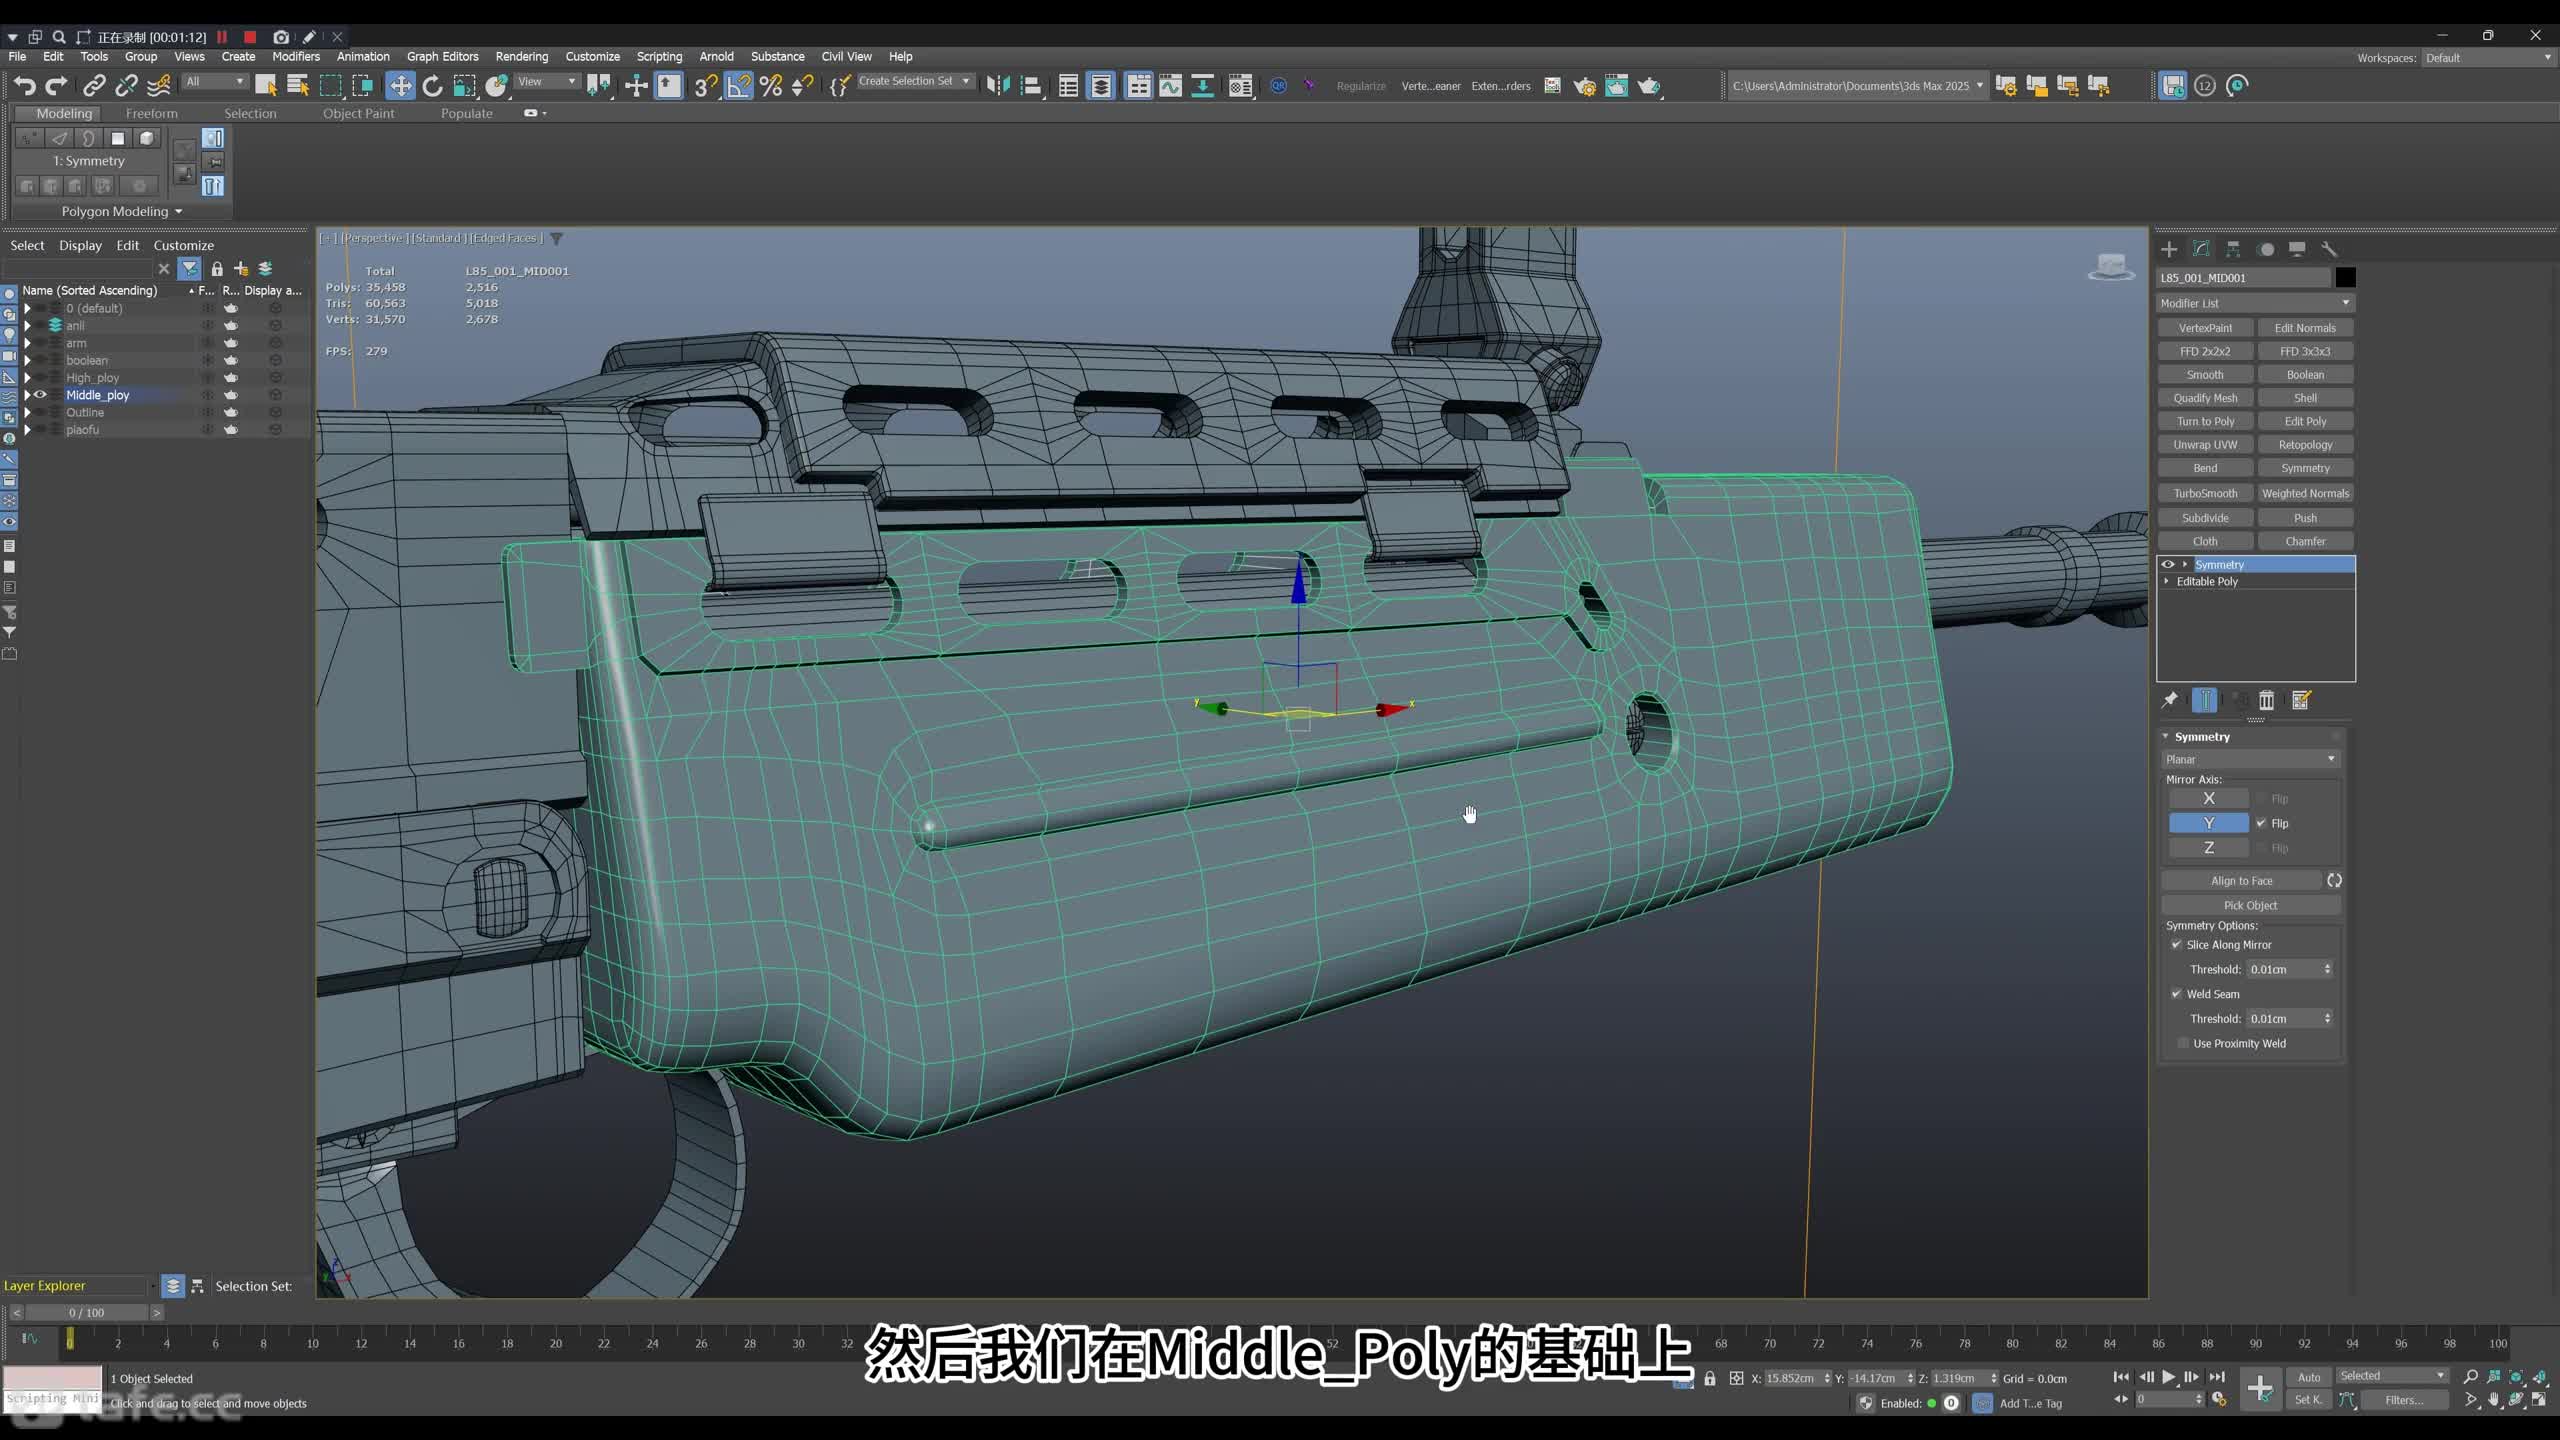Click the black object color swatch
This screenshot has height=1440, width=2560.
point(2345,277)
